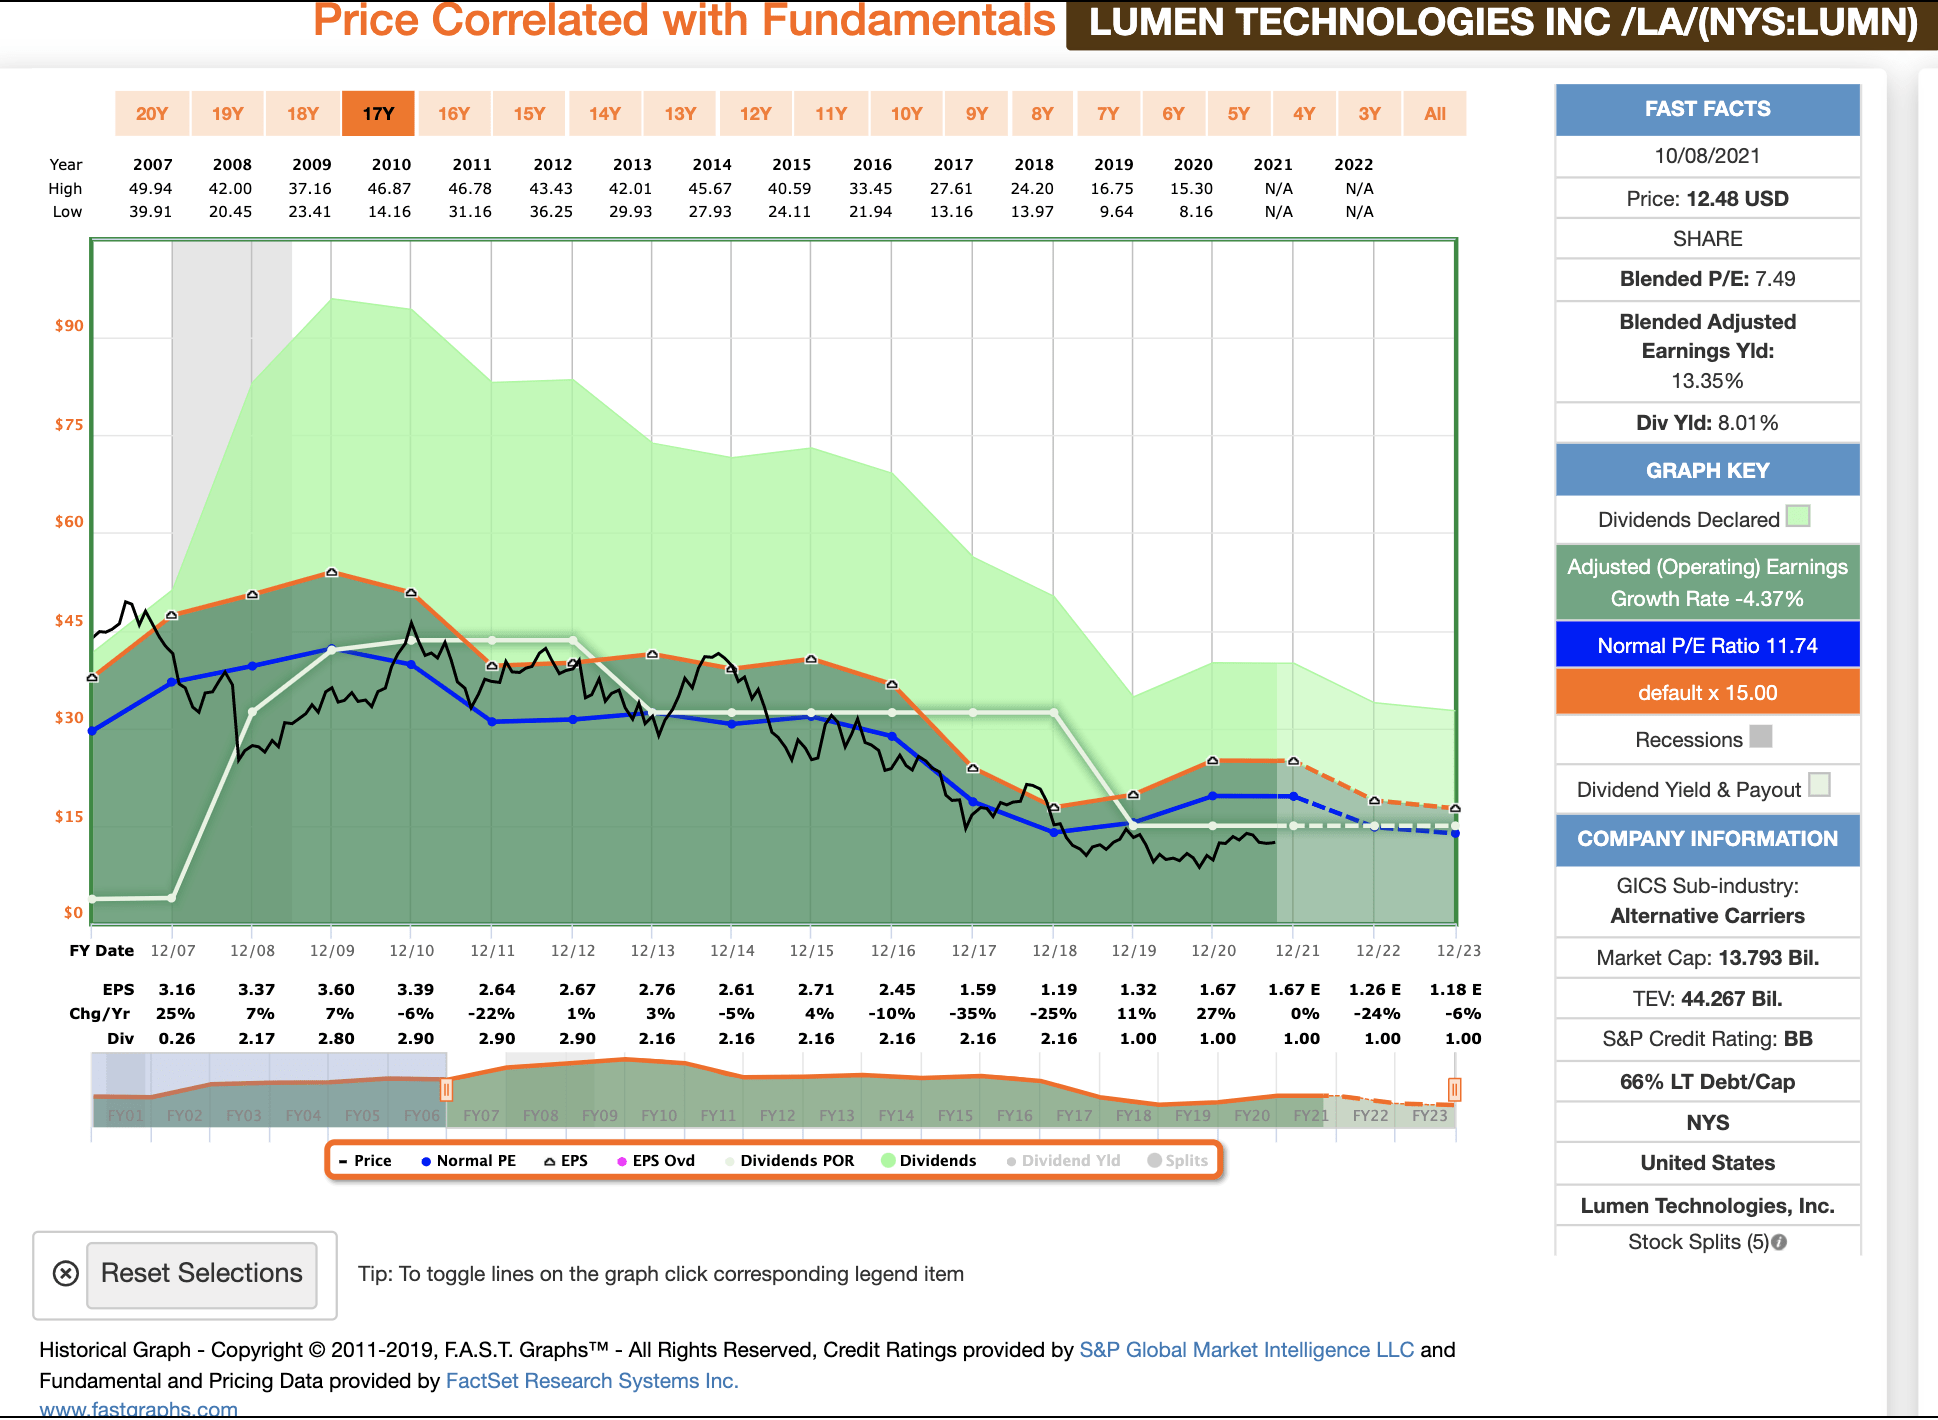Grab the left range slider handle at FY06
Screen dimensions: 1938x1420
tap(447, 1089)
